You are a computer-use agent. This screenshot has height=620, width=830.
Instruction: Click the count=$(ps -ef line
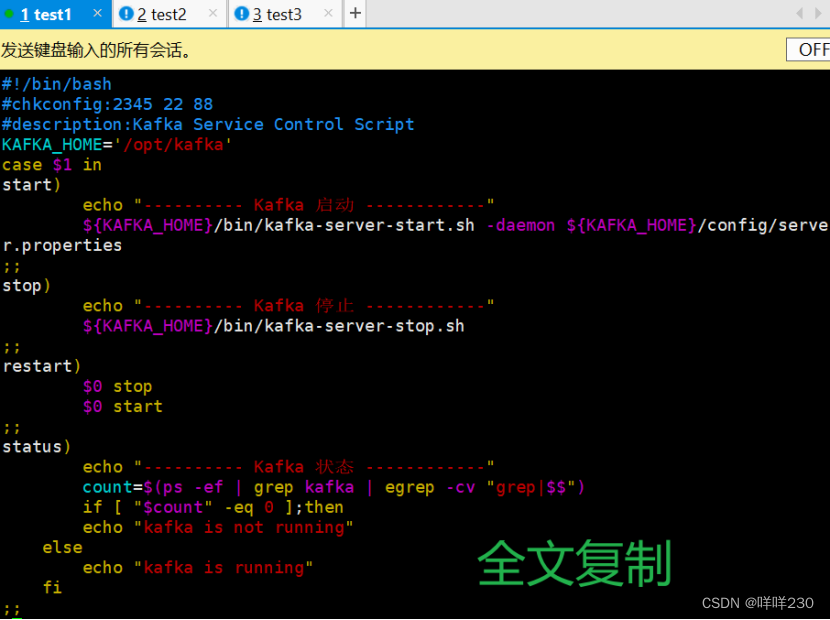pyautogui.click(x=334, y=487)
